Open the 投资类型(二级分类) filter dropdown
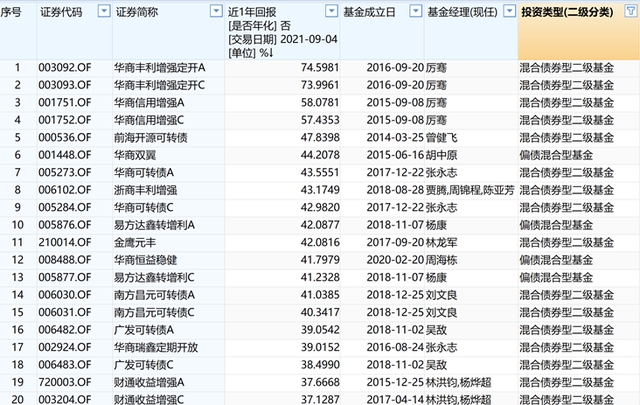 click(x=631, y=10)
